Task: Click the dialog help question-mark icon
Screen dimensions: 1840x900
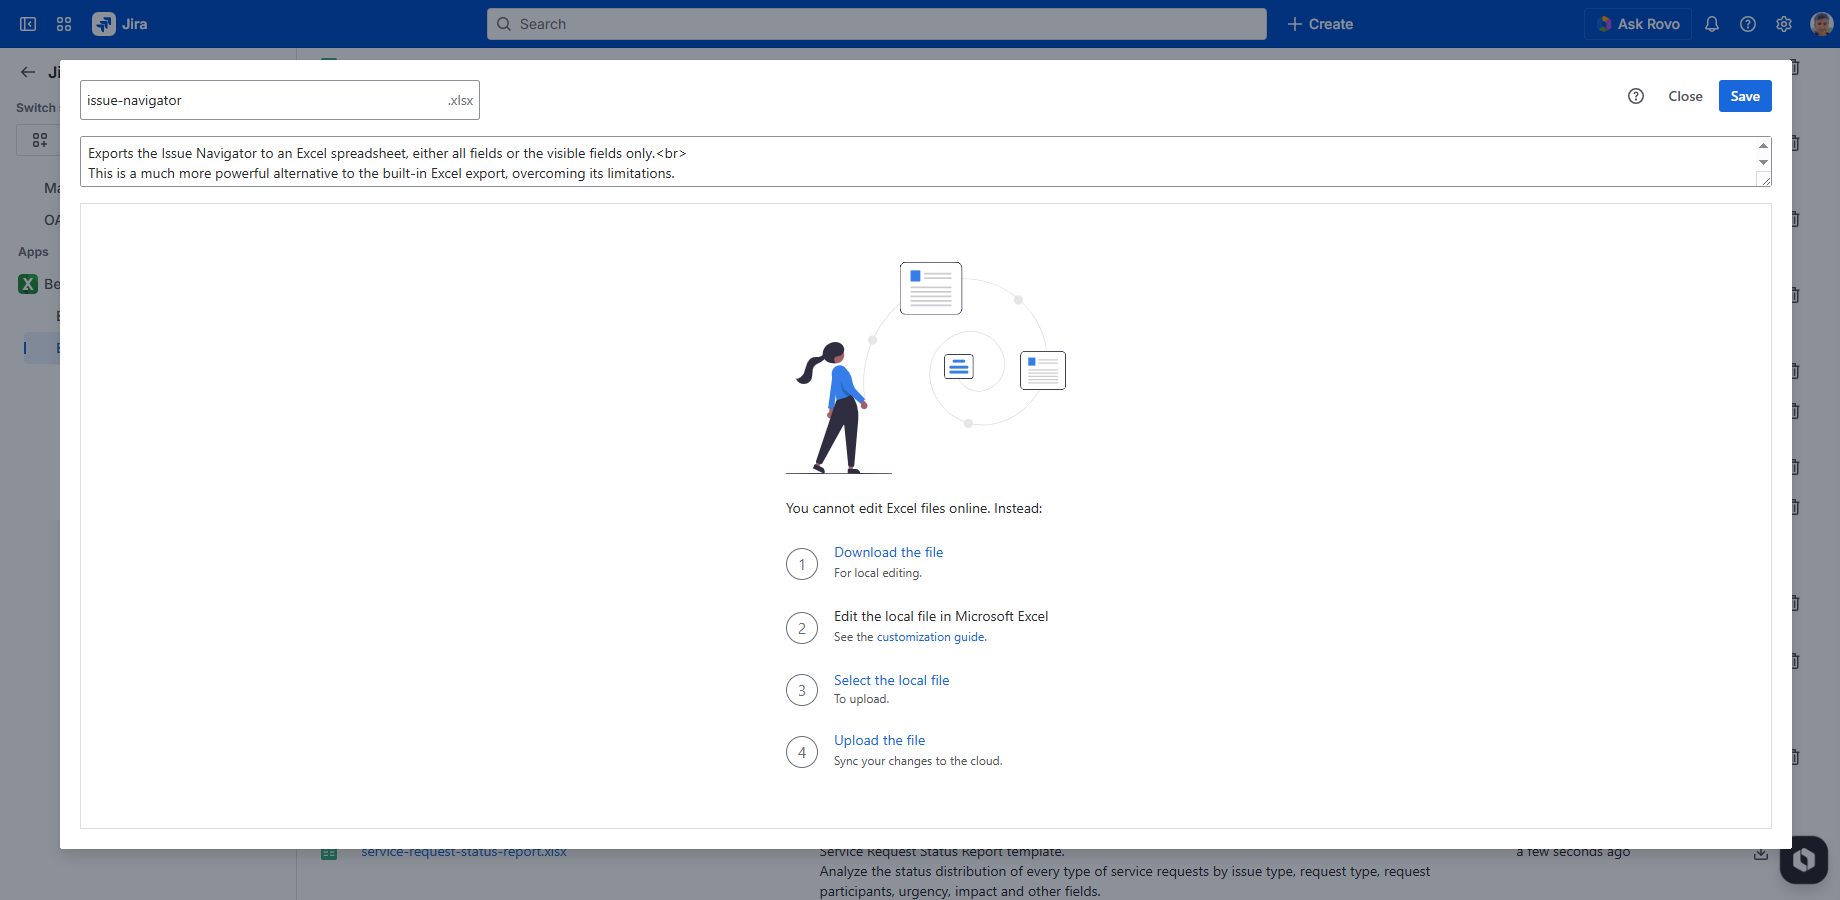Action: tap(1636, 96)
